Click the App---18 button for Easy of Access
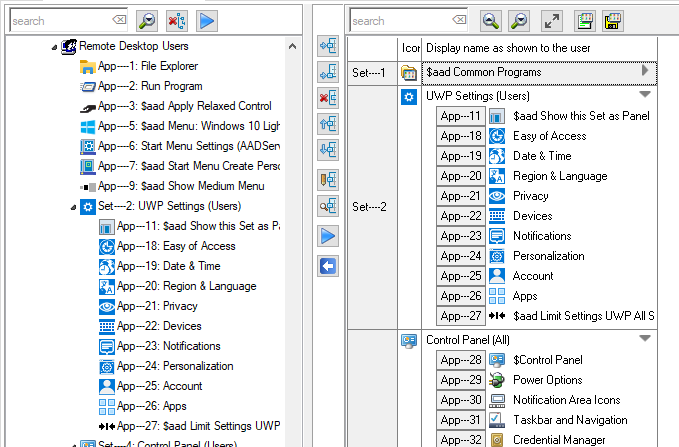679x447 pixels. click(x=461, y=136)
